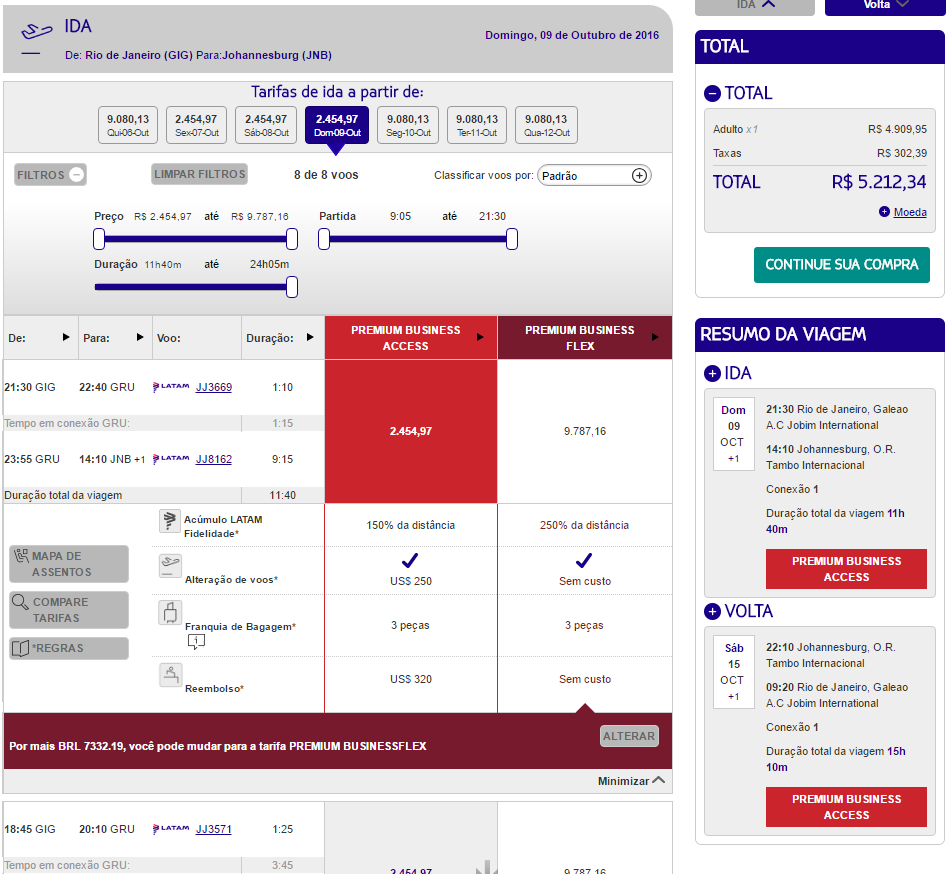The image size is (949, 874).
Task: Click the minus icon on FILTROS
Action: (x=76, y=174)
